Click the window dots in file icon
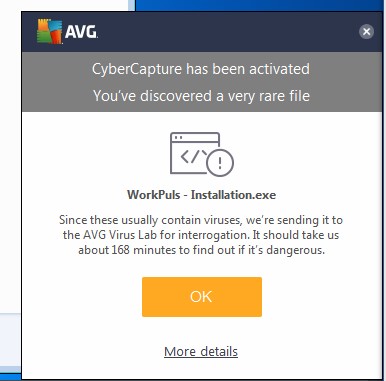Image resolution: width=386 pixels, height=381 pixels. [x=178, y=137]
